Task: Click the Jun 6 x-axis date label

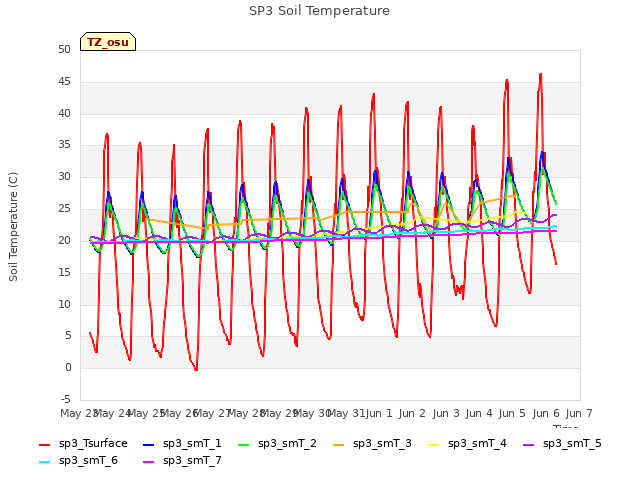Action: point(546,413)
